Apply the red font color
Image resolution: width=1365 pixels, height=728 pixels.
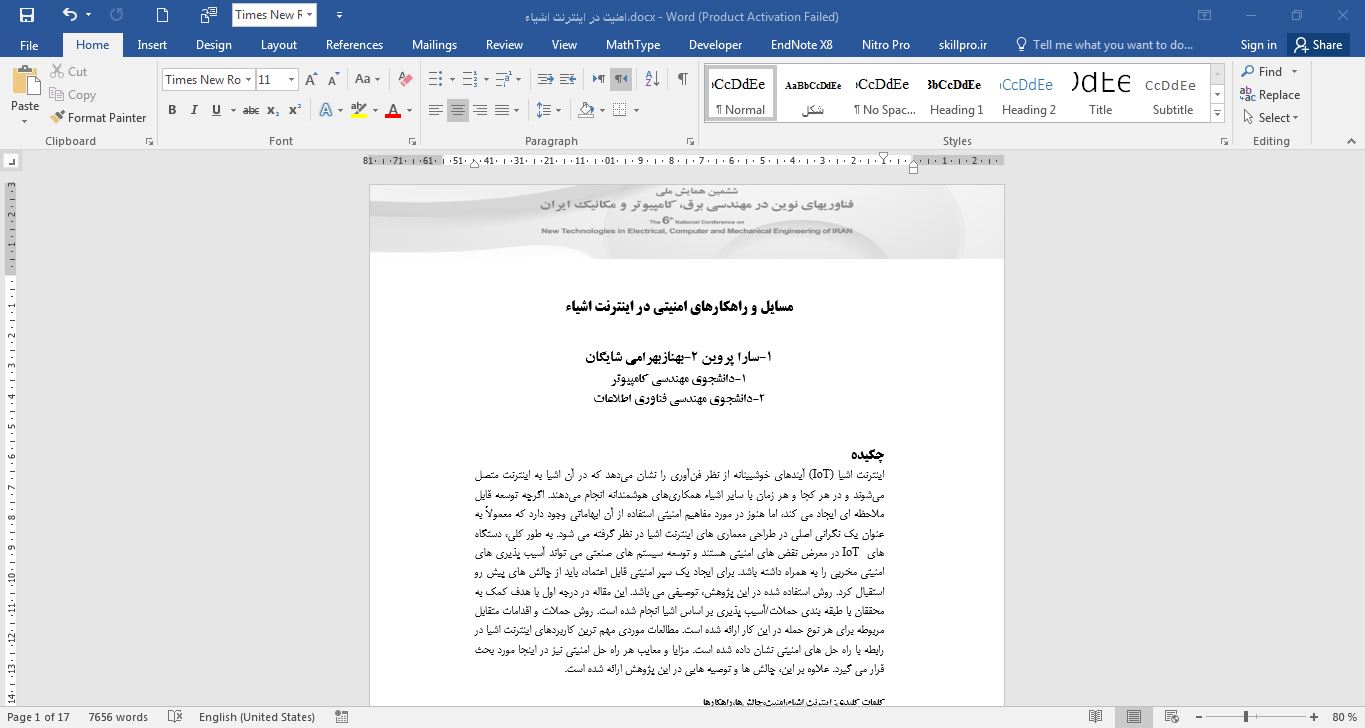393,110
